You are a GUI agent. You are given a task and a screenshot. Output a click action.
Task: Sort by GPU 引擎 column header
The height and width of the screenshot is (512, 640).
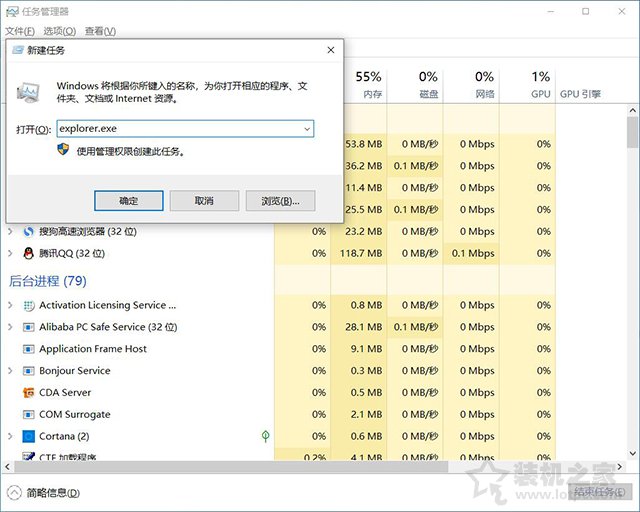[x=580, y=94]
